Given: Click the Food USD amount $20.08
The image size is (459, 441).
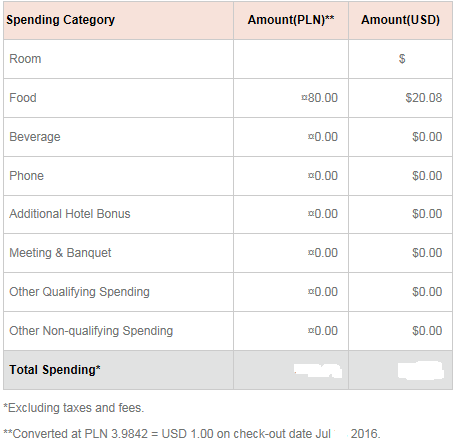Looking at the screenshot, I should 424,98.
